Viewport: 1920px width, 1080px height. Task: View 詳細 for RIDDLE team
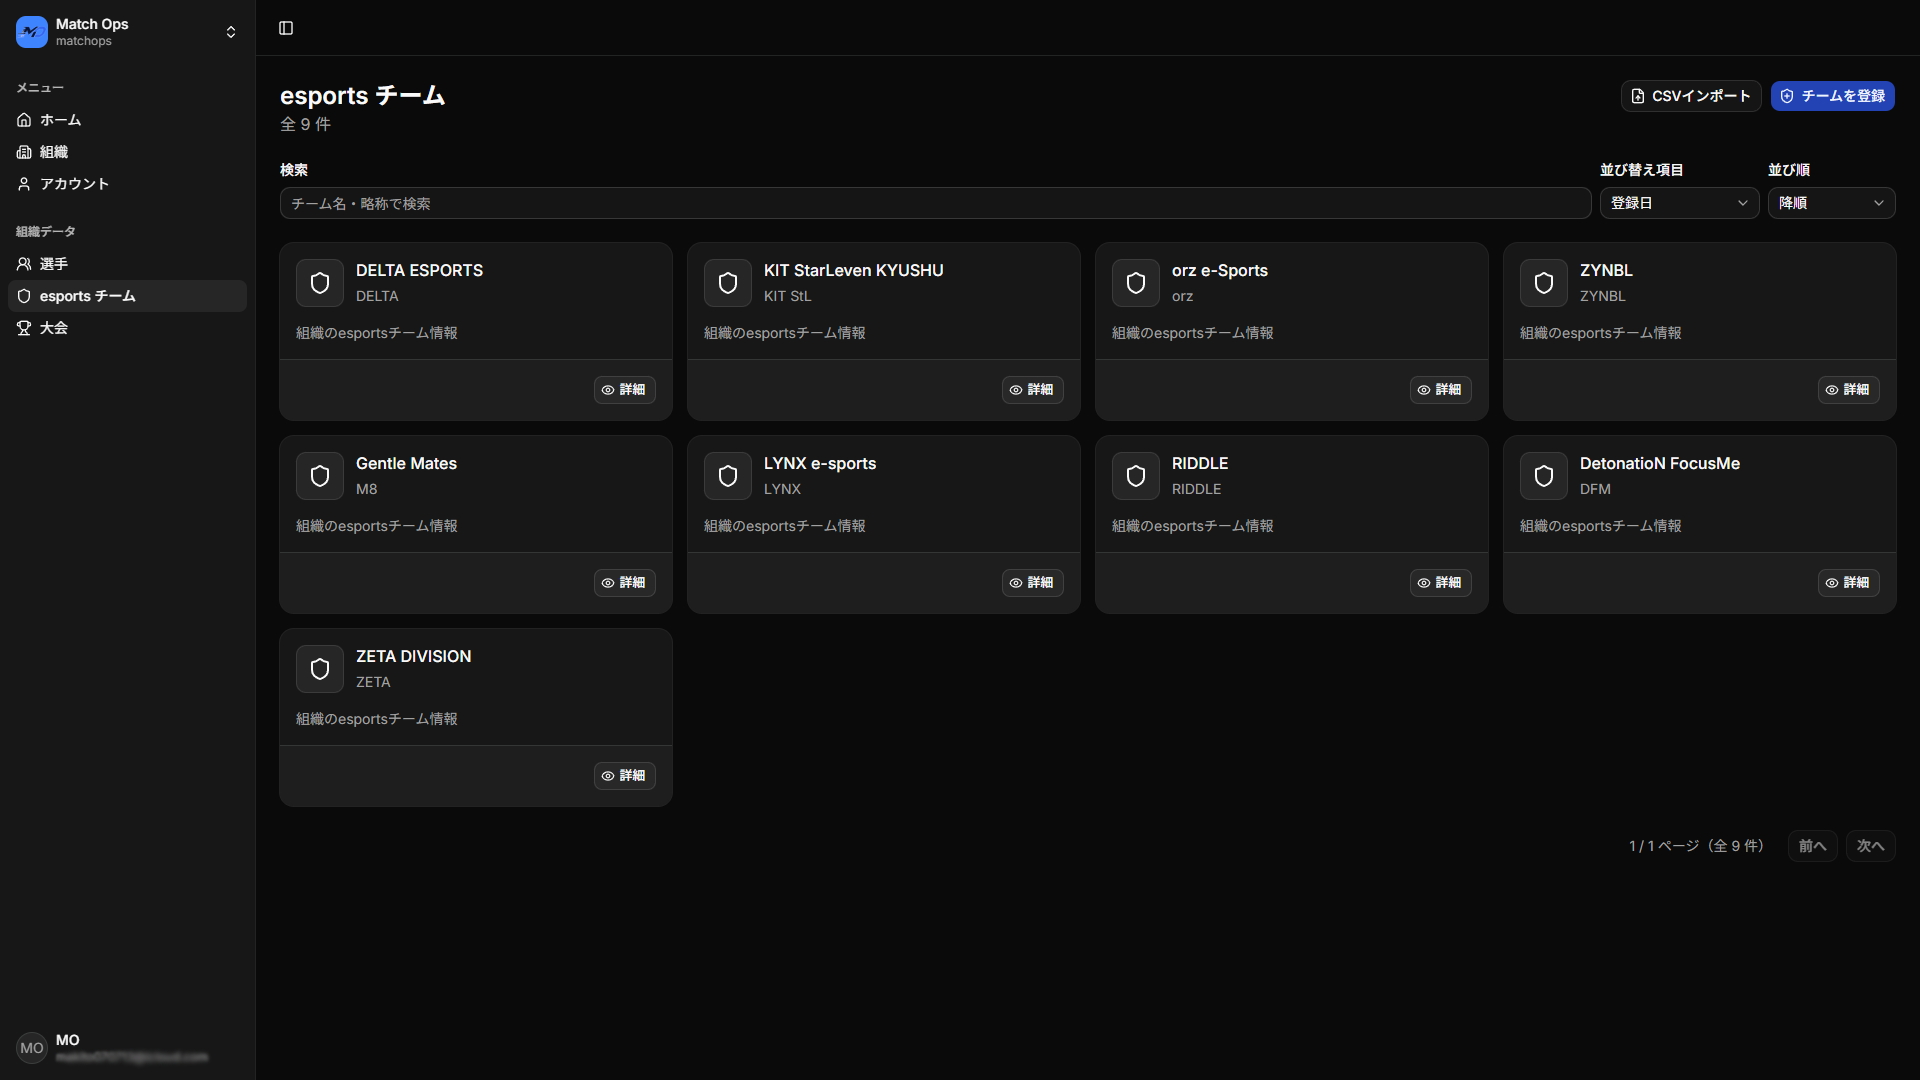coord(1441,583)
